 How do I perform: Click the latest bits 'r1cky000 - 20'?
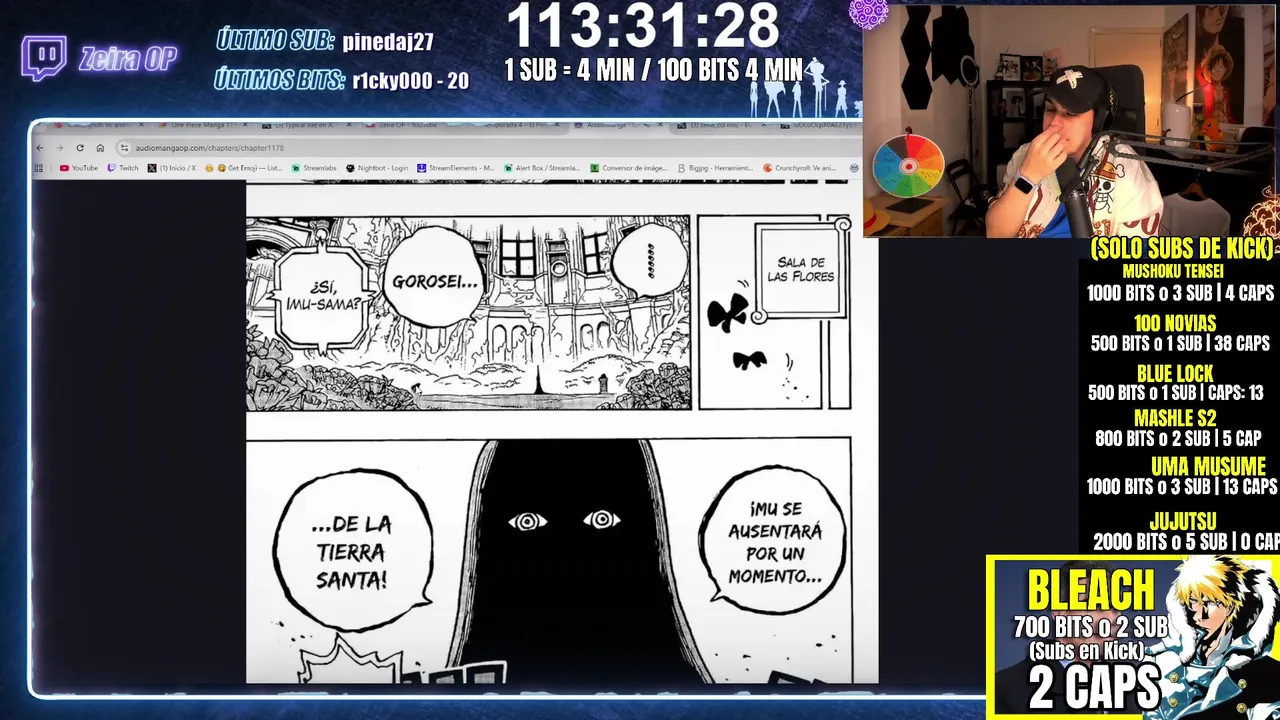pyautogui.click(x=410, y=81)
